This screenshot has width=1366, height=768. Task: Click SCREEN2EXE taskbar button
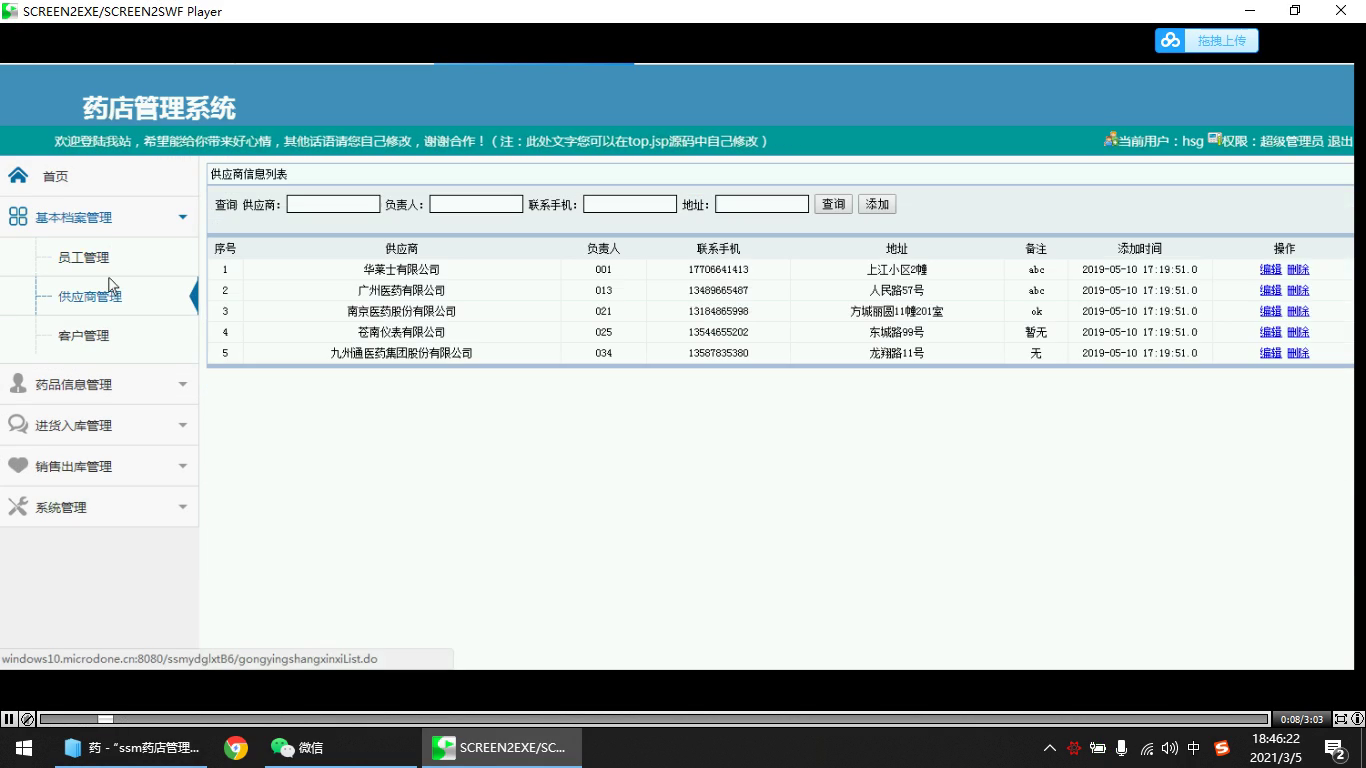pyautogui.click(x=502, y=748)
